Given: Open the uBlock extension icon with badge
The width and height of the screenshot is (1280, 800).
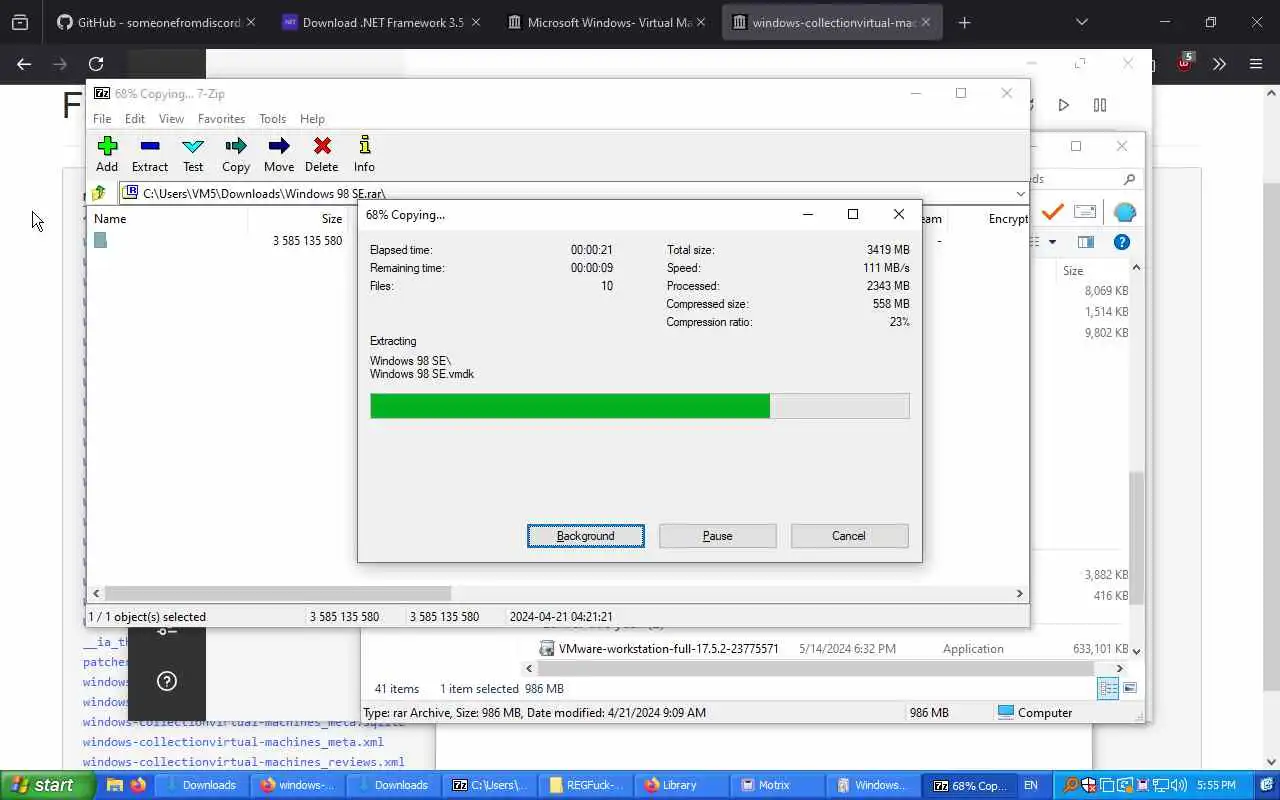Looking at the screenshot, I should click(1184, 63).
